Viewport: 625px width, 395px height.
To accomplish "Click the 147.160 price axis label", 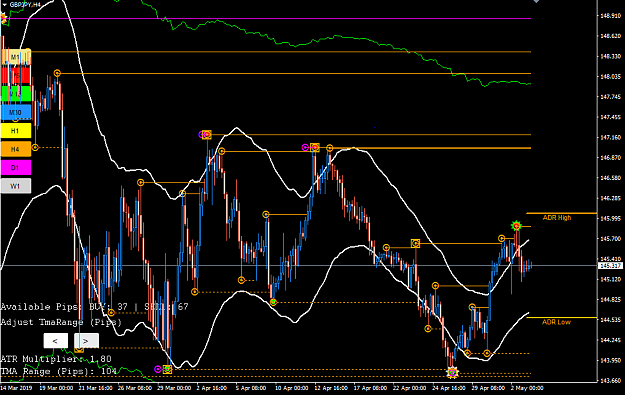I will click(610, 137).
